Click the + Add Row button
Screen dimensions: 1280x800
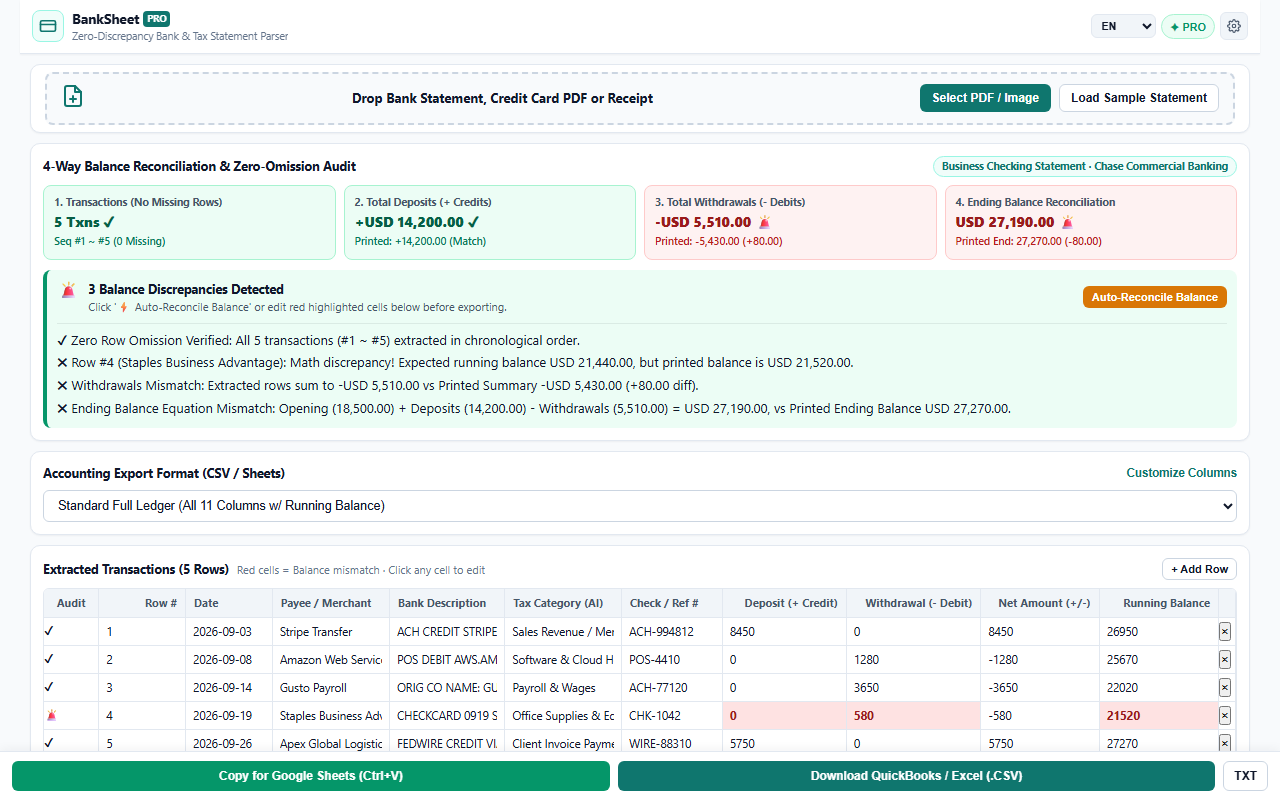[x=1199, y=569]
